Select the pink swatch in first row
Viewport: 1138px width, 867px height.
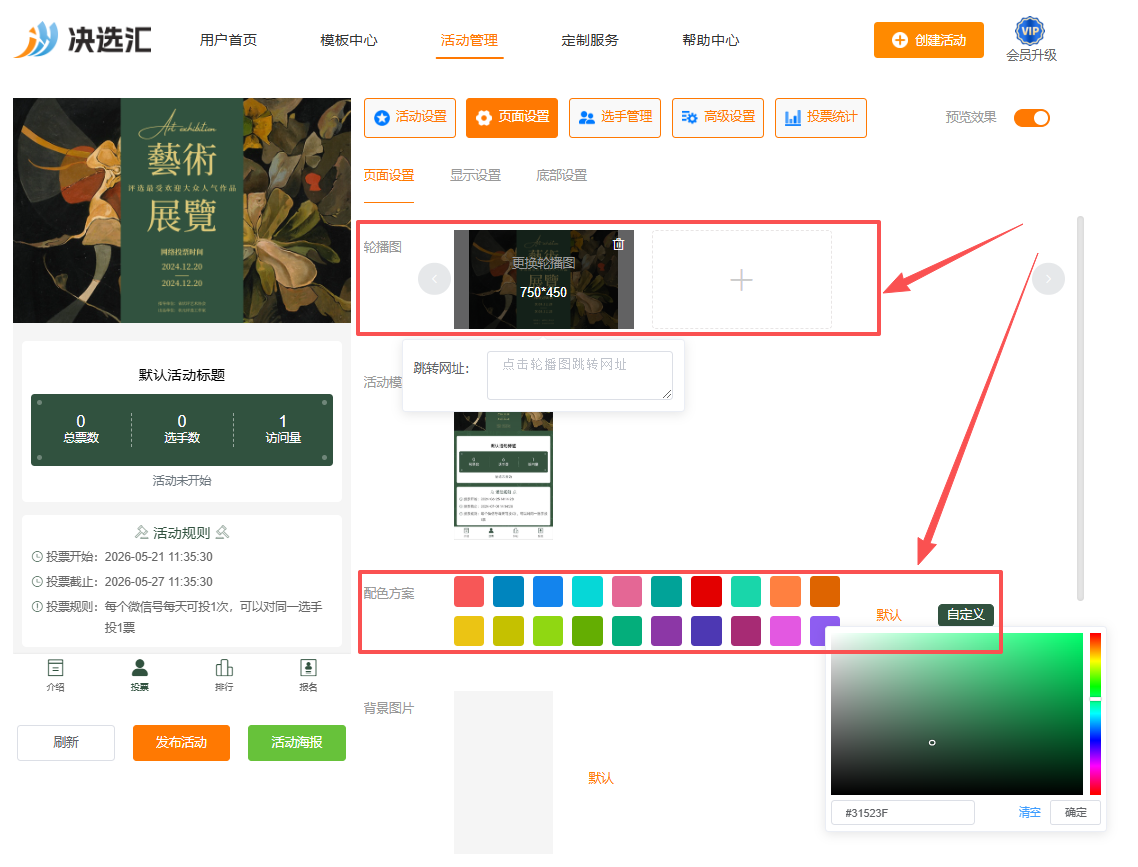click(627, 591)
